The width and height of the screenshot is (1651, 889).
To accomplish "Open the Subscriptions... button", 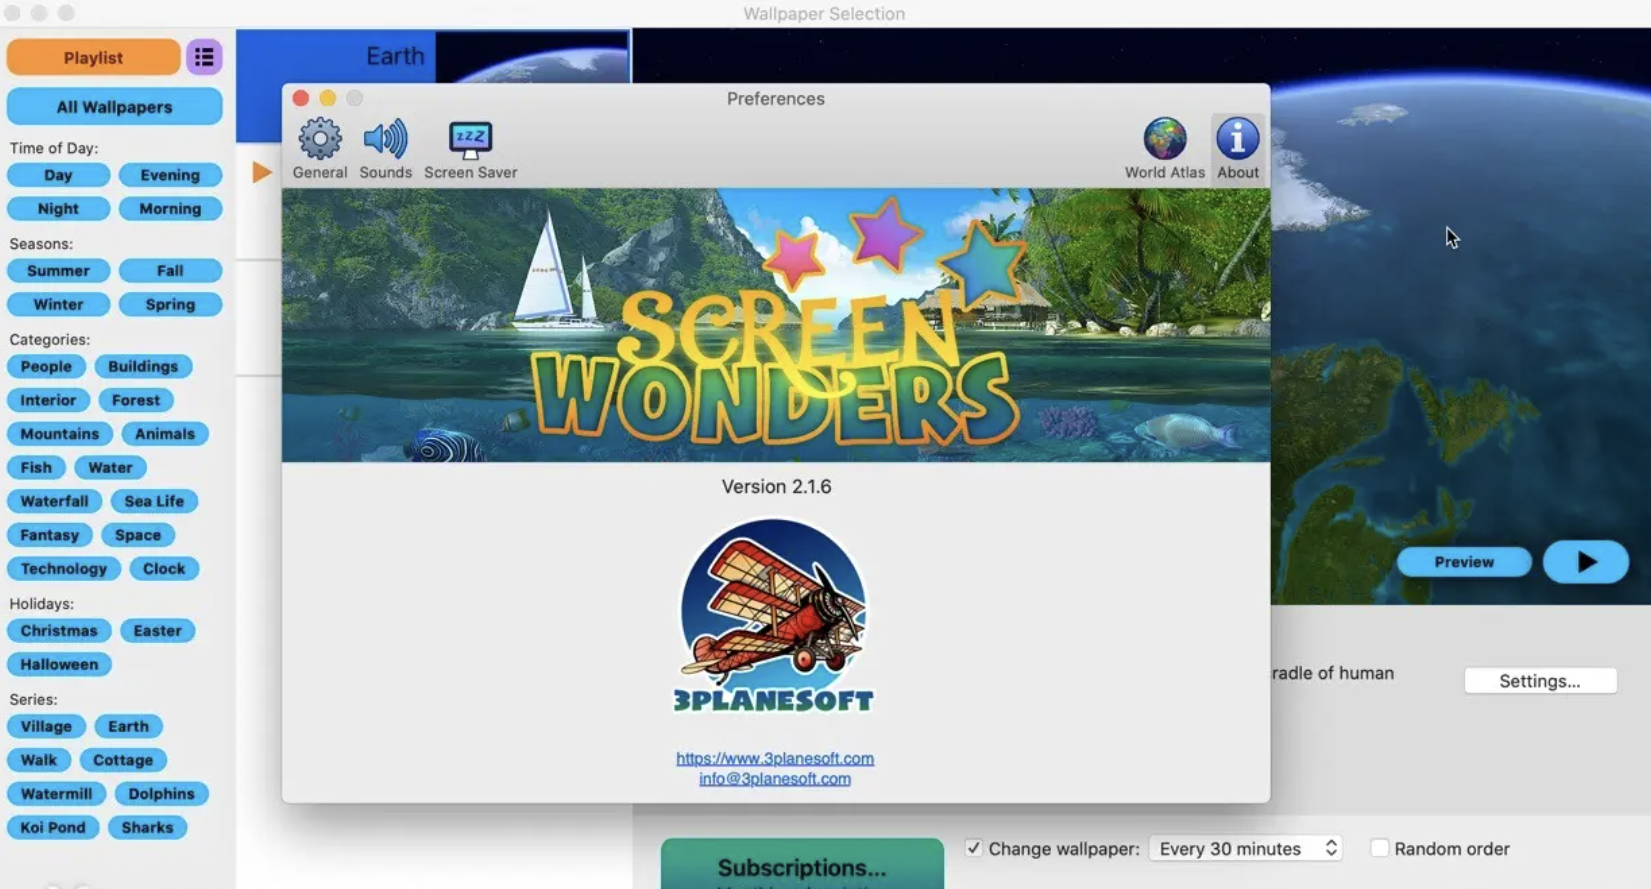I will pos(802,865).
